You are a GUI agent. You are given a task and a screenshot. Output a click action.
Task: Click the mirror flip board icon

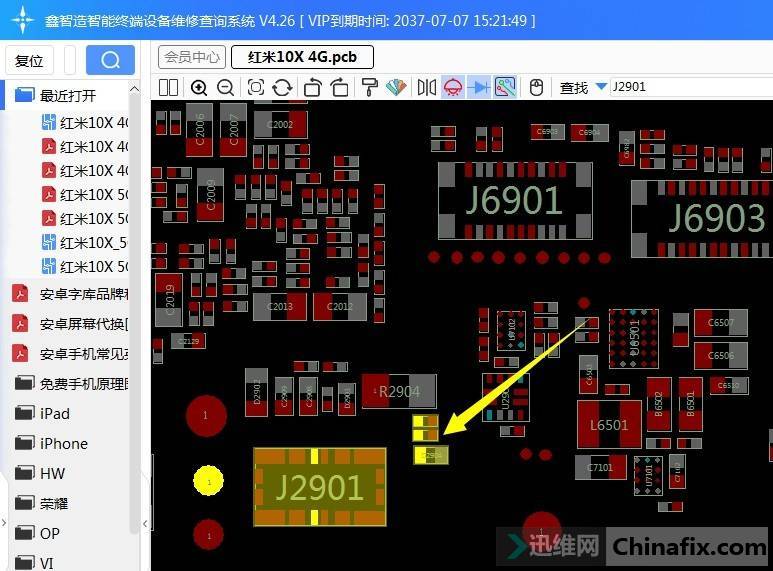[427, 87]
